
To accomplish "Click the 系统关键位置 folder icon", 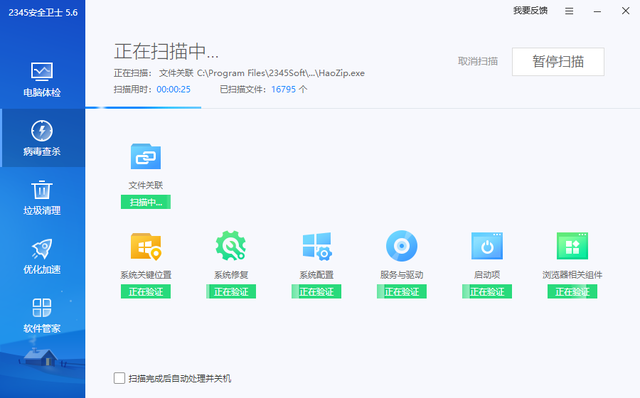I will point(146,246).
